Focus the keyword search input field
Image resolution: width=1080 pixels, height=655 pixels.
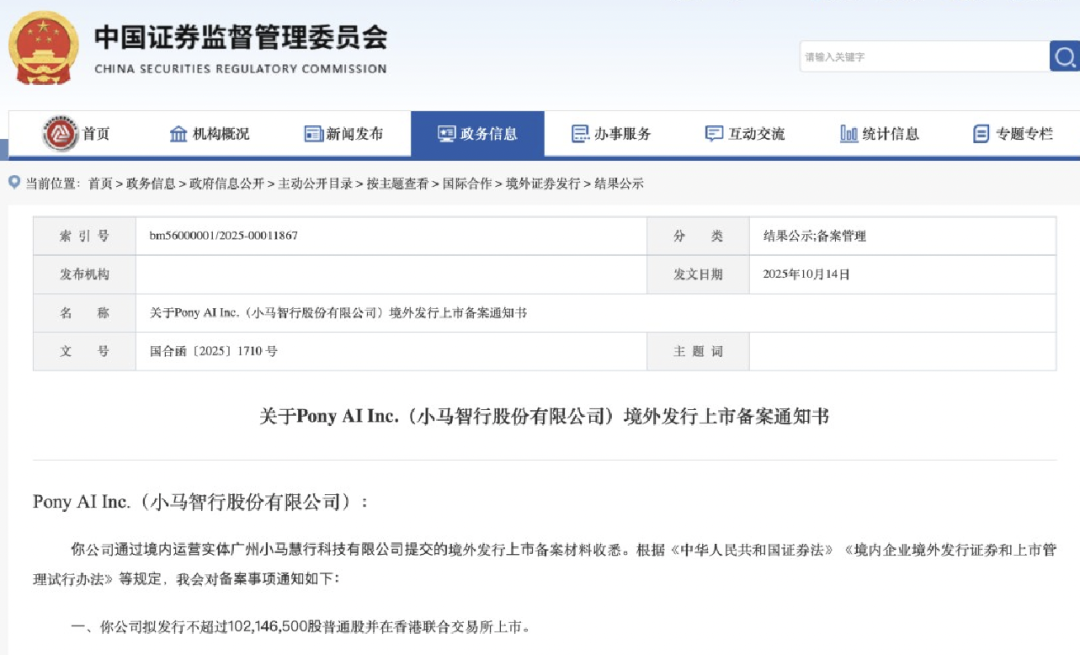(924, 56)
